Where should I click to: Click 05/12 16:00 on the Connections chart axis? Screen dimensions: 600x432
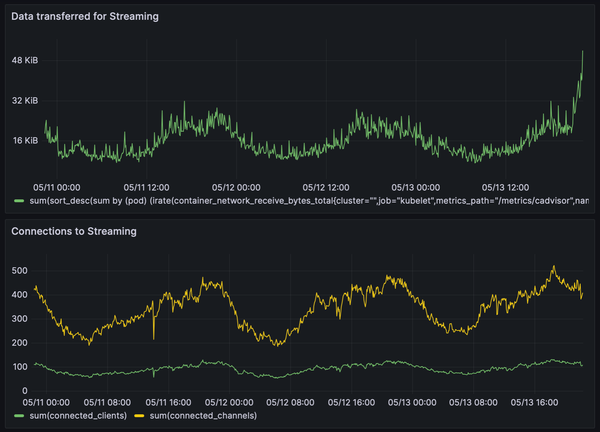click(351, 403)
